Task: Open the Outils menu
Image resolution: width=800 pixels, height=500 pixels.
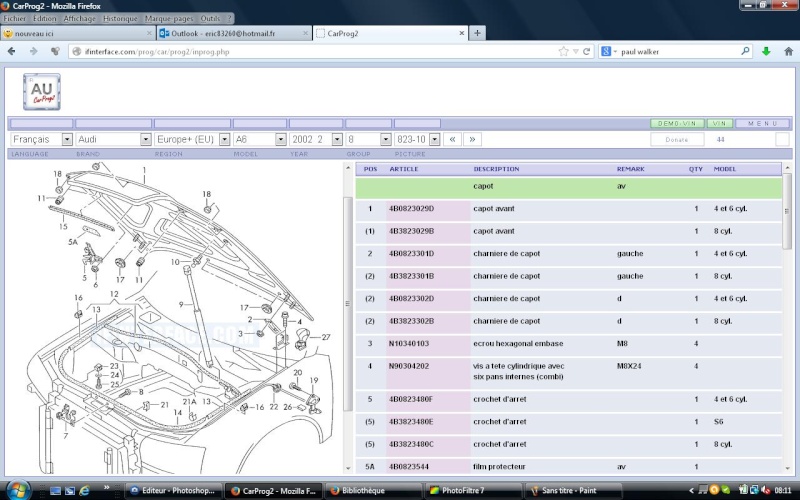Action: 210,18
